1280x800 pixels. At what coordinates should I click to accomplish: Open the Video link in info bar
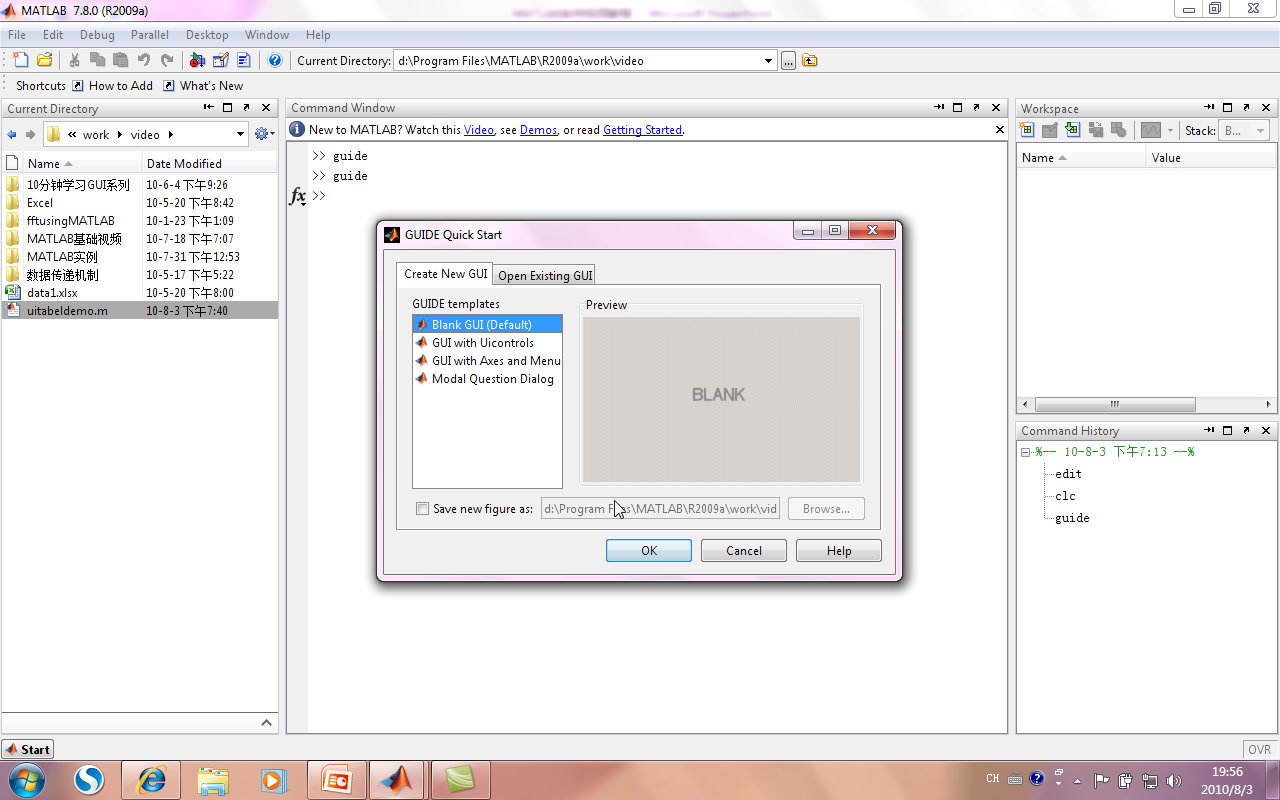[479, 130]
